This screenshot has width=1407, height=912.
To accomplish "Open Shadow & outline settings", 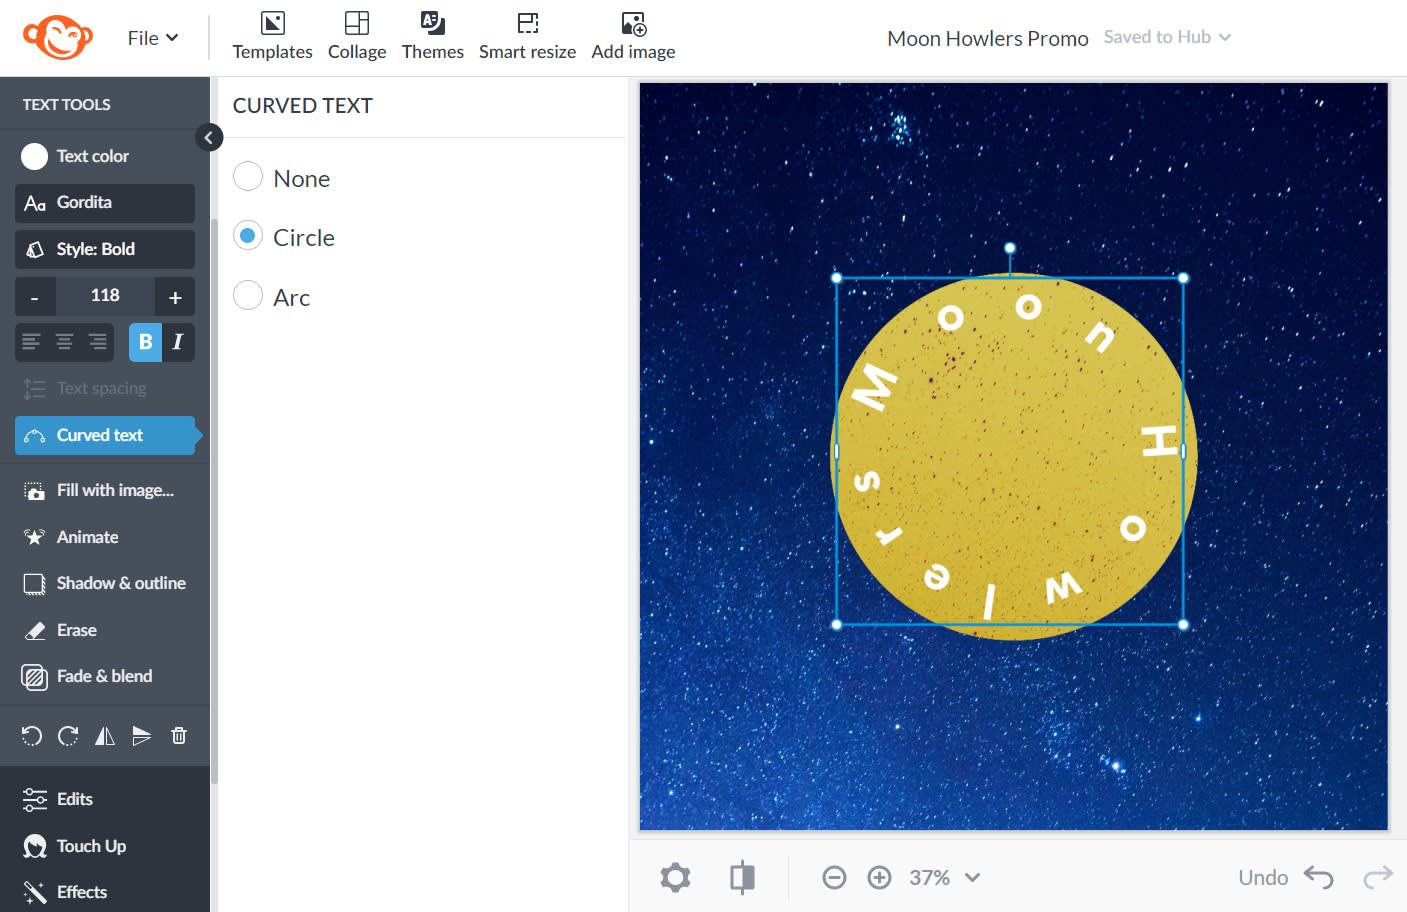I will tap(105, 583).
